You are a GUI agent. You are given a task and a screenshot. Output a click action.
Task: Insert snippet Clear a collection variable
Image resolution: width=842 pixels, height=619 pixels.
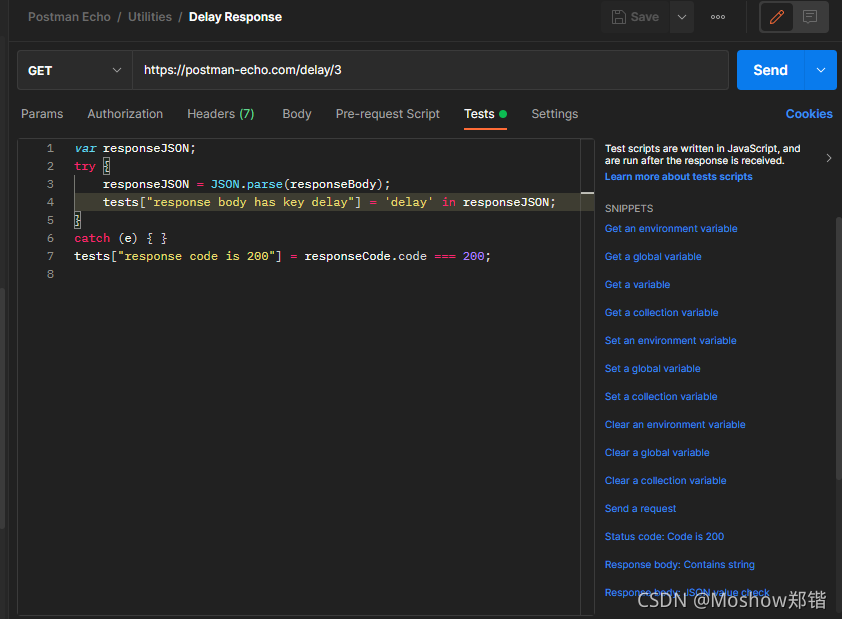(665, 480)
